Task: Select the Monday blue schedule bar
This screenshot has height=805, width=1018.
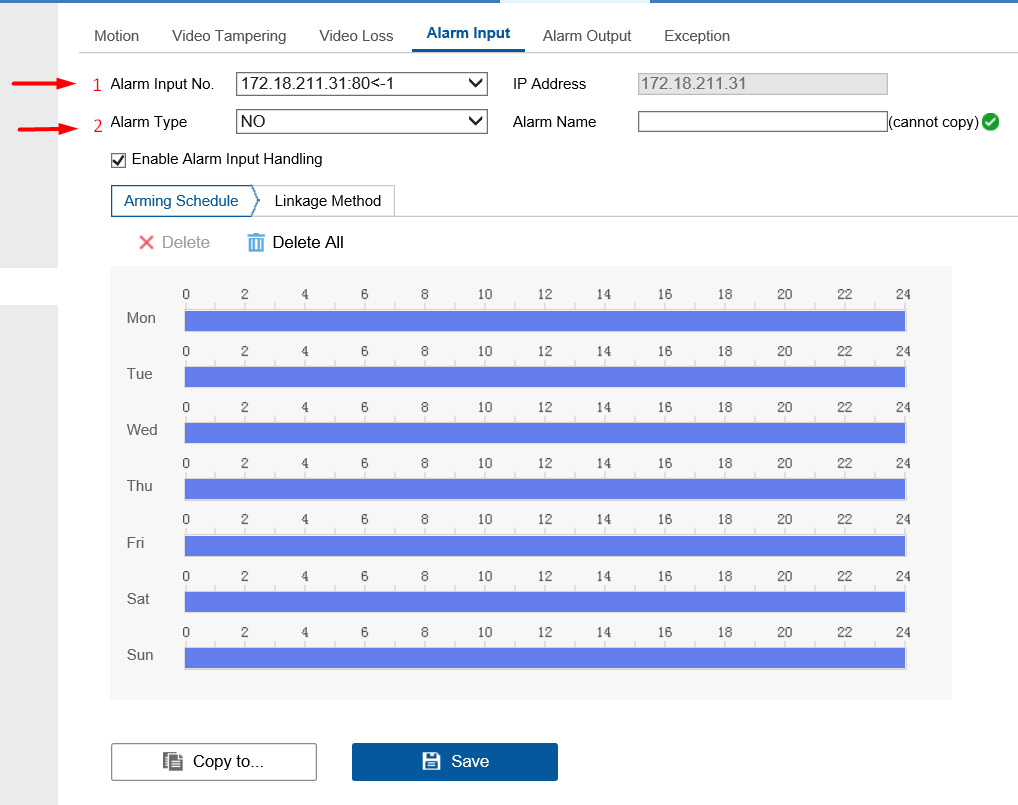Action: [545, 321]
